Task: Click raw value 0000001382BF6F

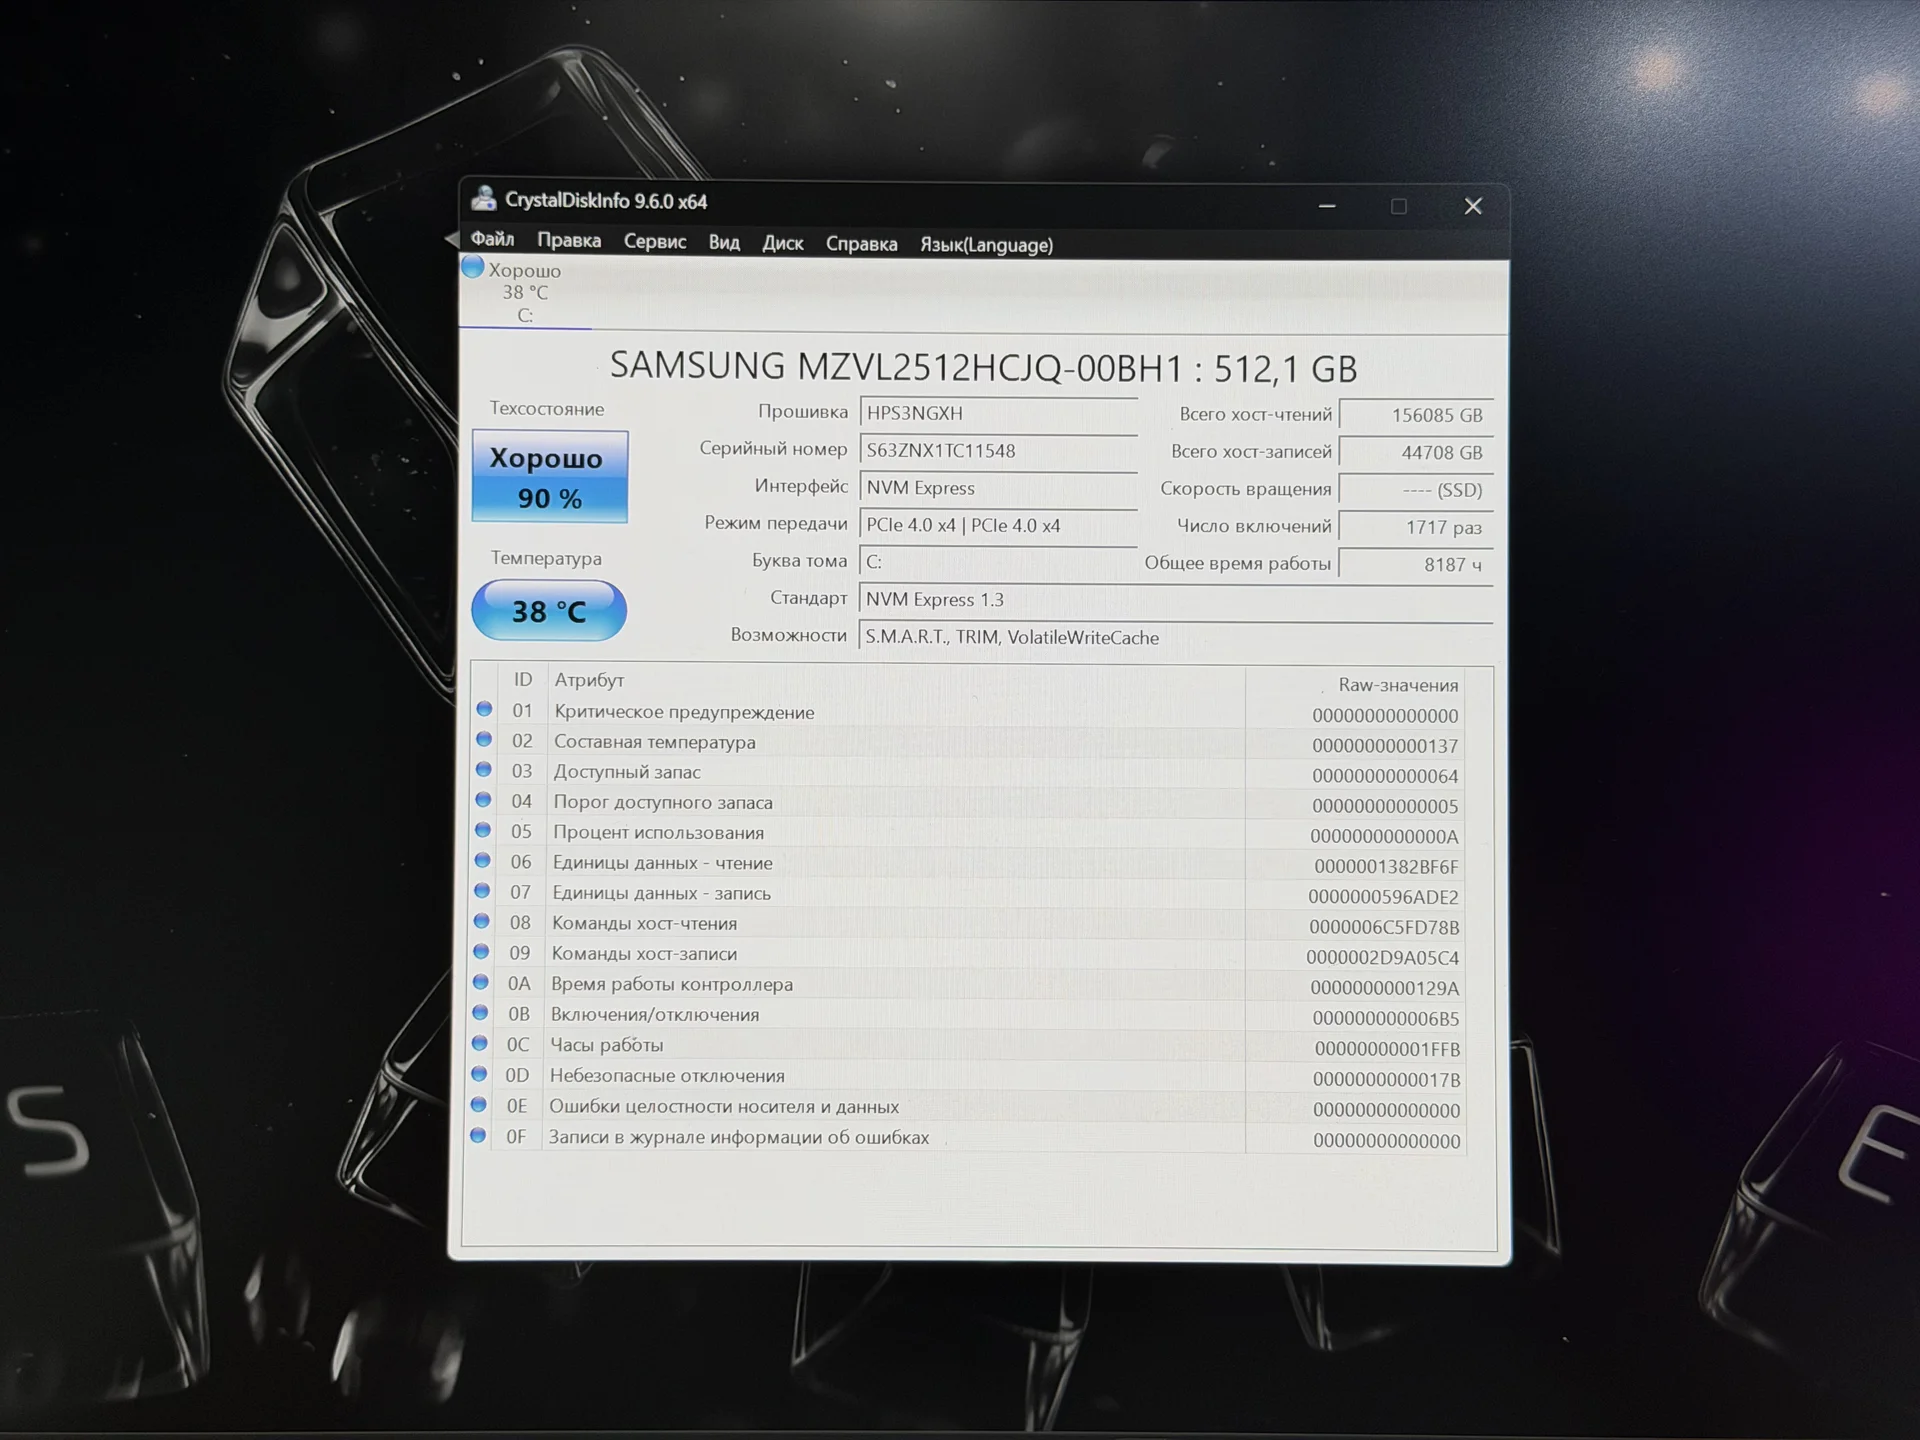Action: coord(1386,866)
